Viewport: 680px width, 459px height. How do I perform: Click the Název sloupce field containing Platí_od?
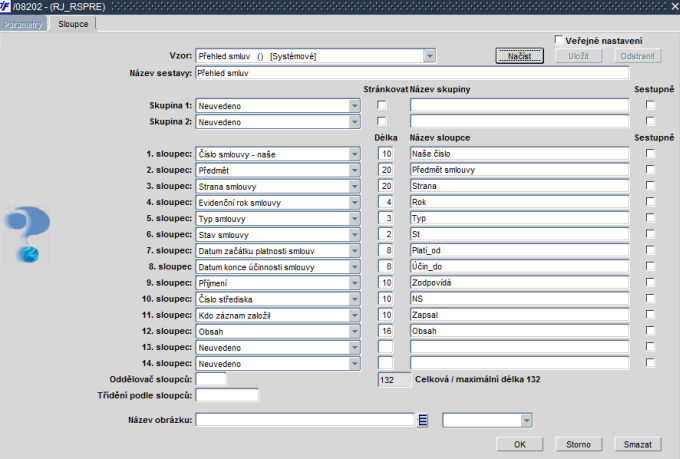coord(520,250)
